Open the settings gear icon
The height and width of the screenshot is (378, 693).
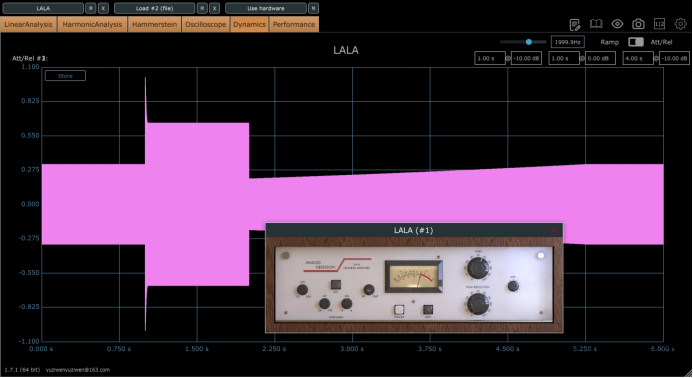[x=680, y=24]
